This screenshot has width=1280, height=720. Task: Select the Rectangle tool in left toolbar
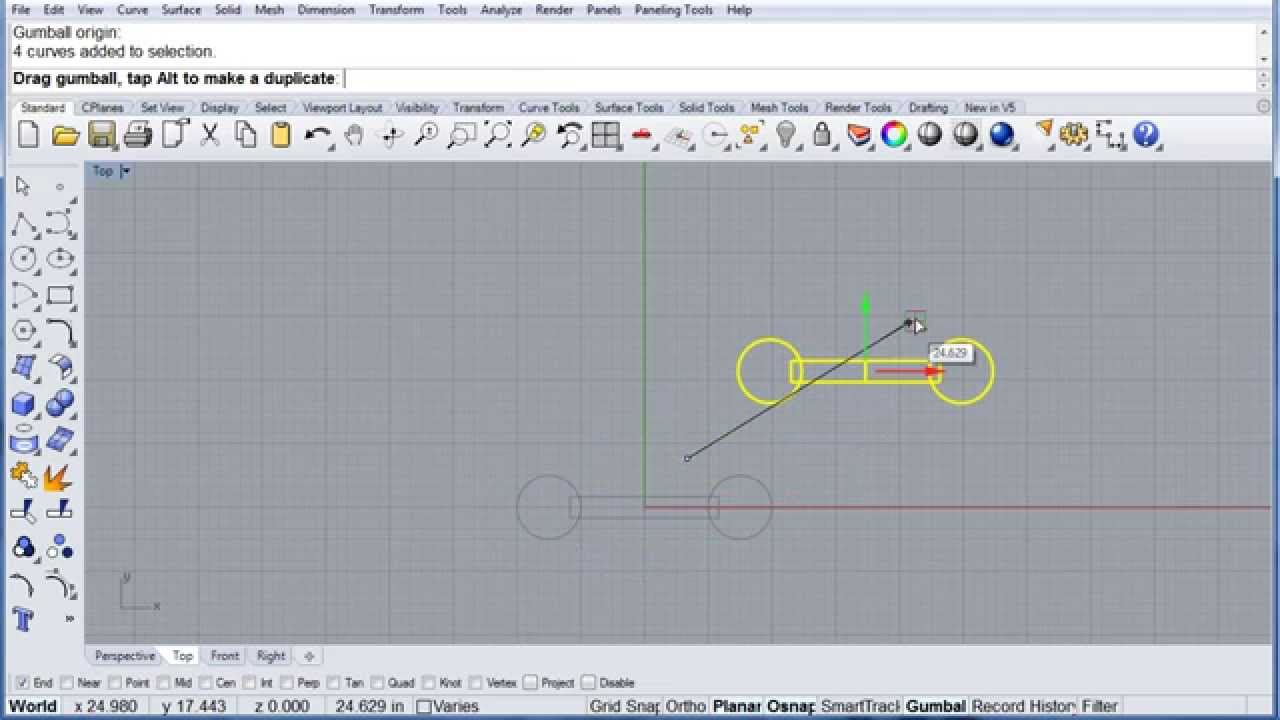[x=60, y=295]
